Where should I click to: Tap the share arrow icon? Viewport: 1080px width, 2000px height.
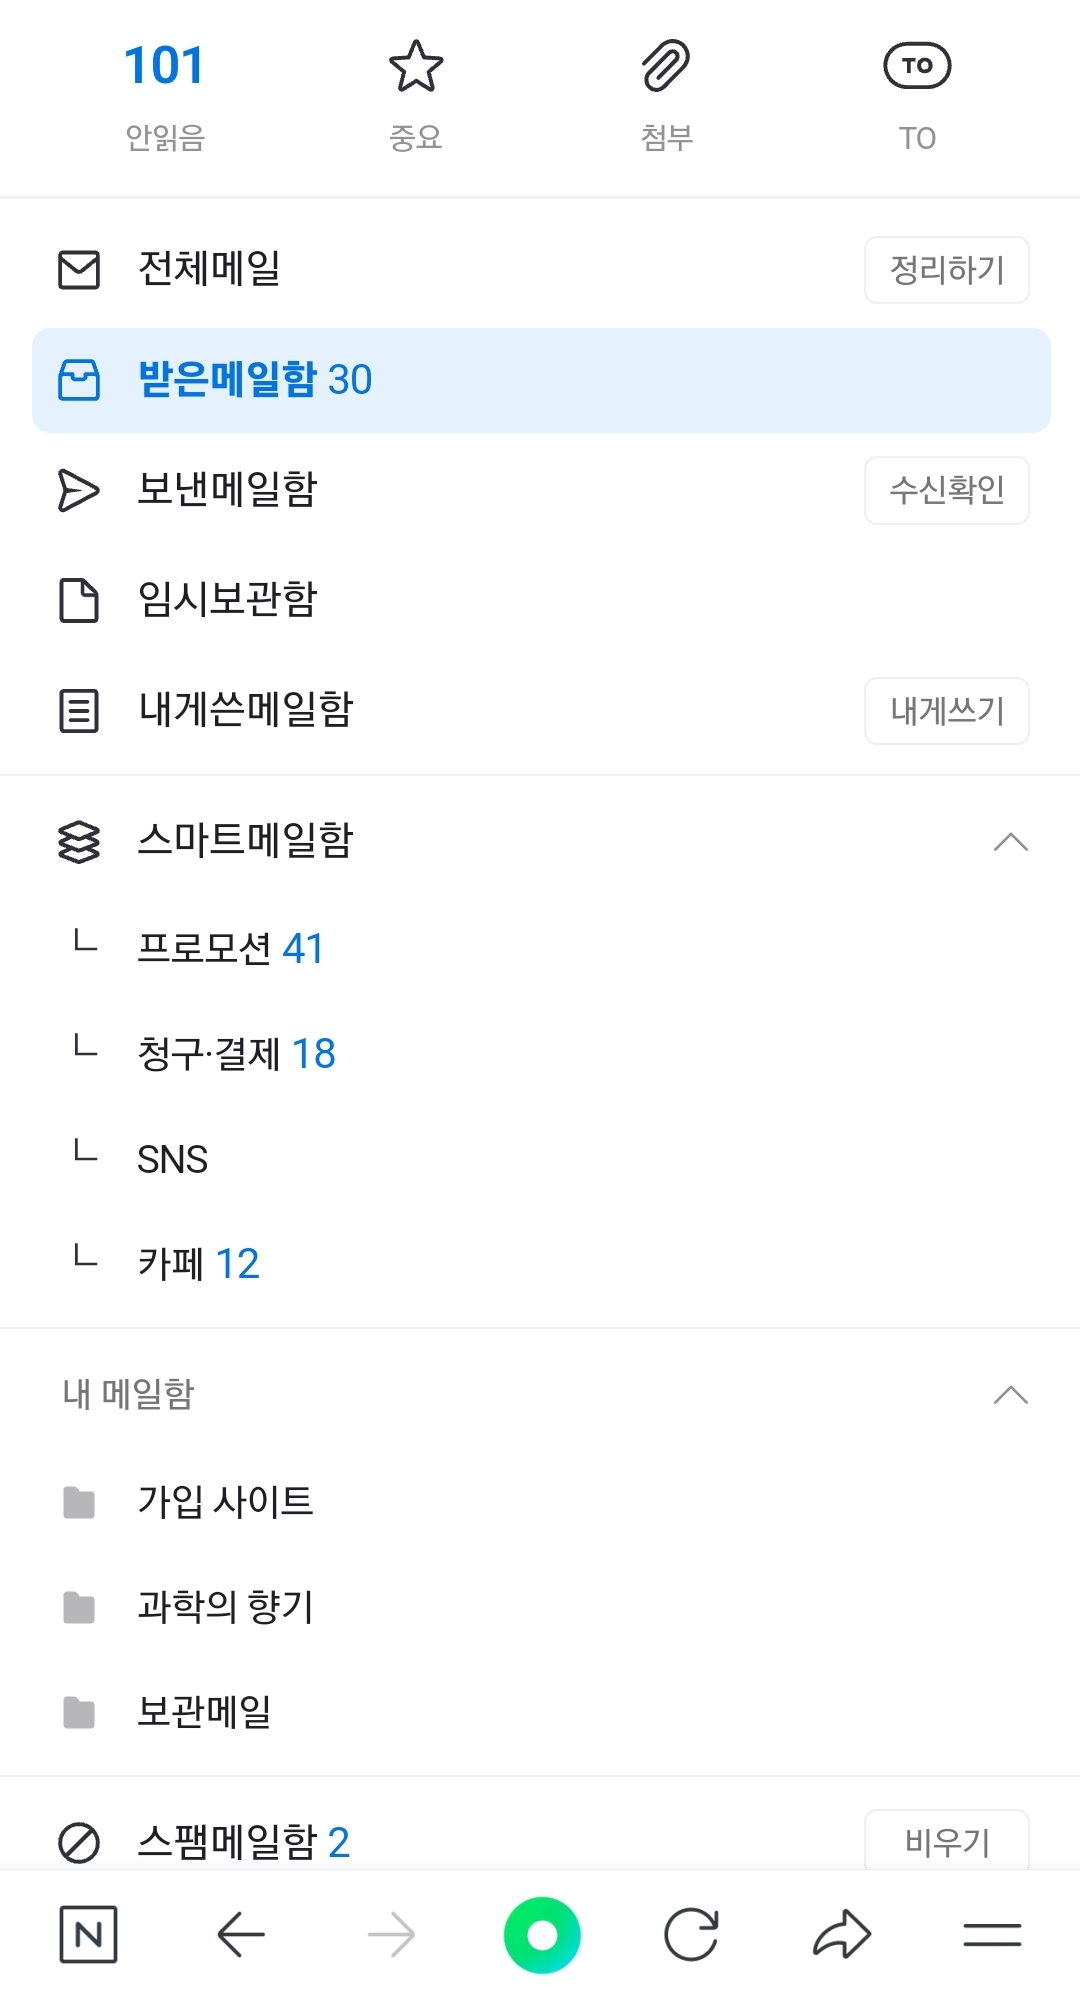point(842,1935)
